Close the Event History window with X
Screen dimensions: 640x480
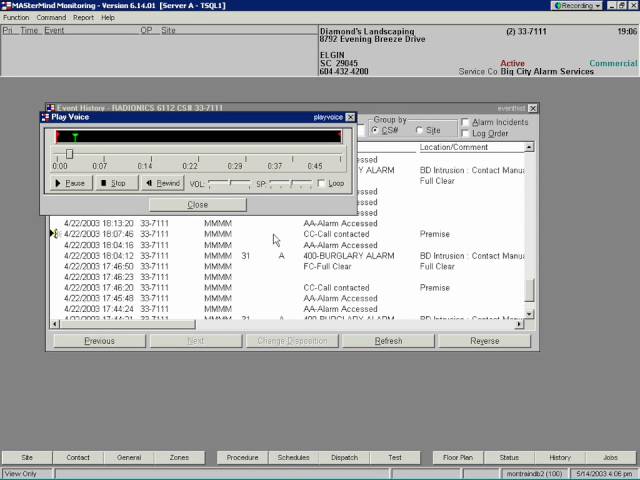click(533, 108)
